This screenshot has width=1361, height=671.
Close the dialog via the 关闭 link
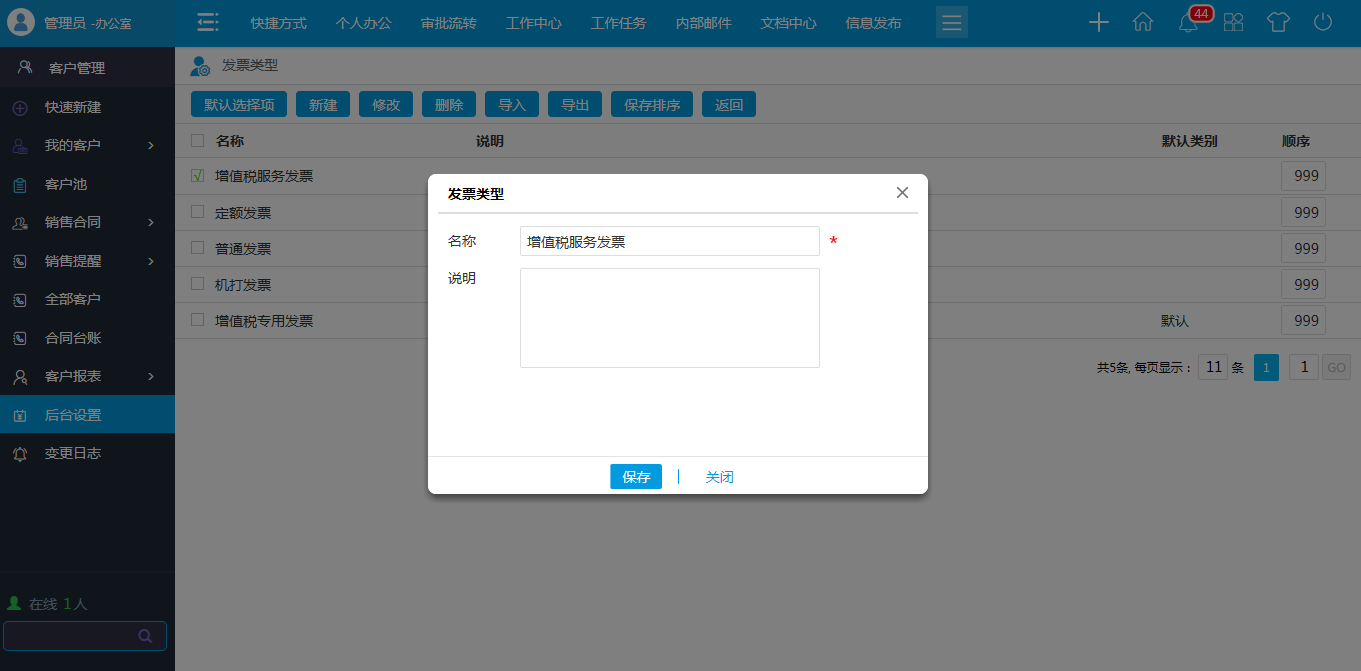click(x=720, y=476)
